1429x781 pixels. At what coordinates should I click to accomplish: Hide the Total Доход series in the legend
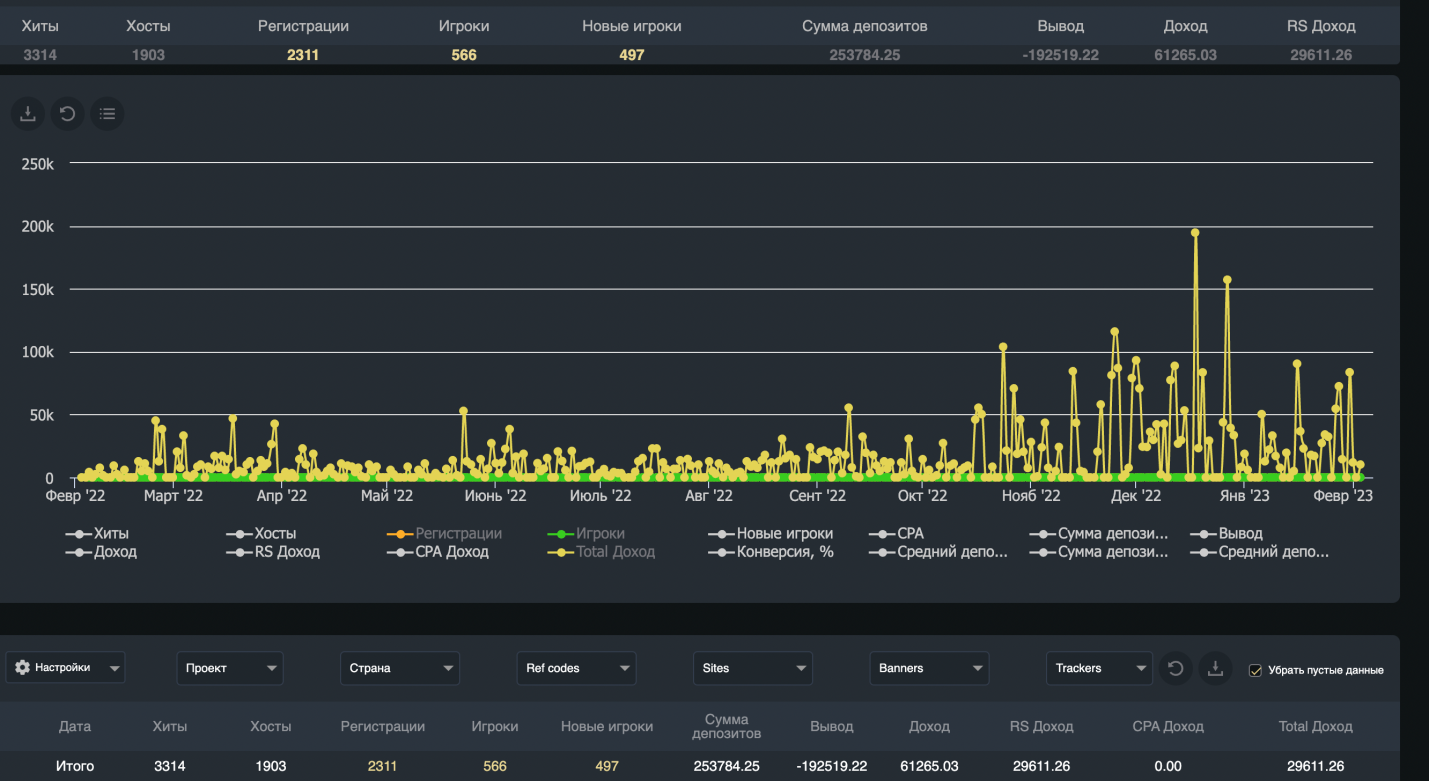point(615,552)
